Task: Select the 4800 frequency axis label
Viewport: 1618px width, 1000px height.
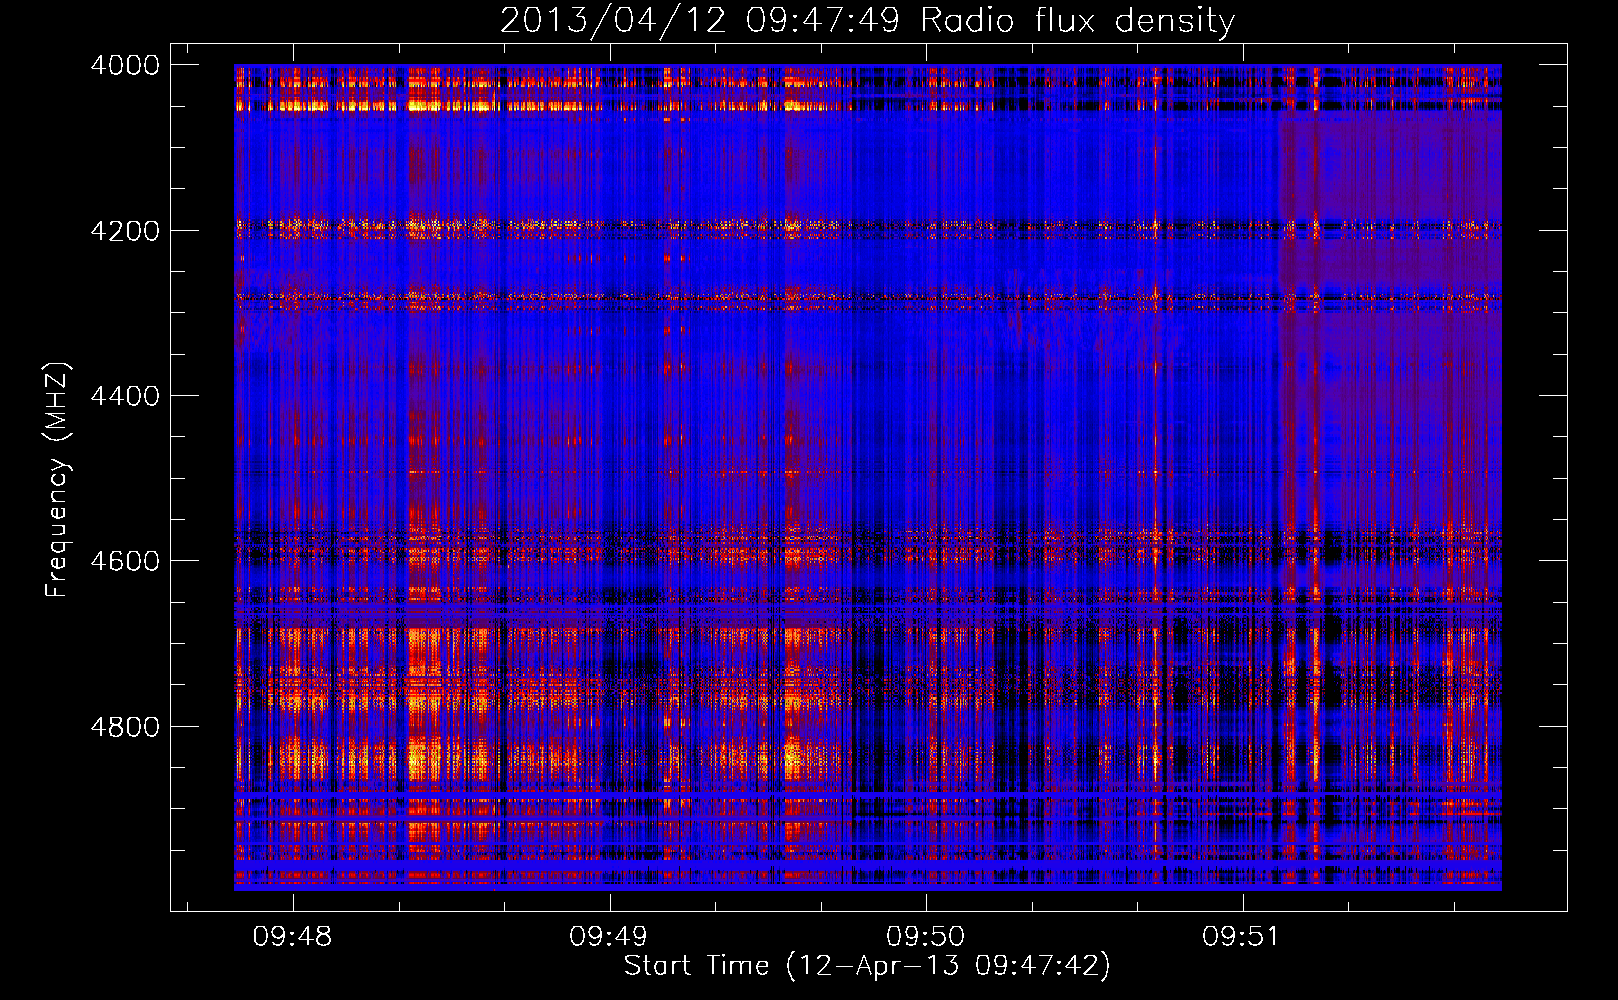Action: coord(125,727)
